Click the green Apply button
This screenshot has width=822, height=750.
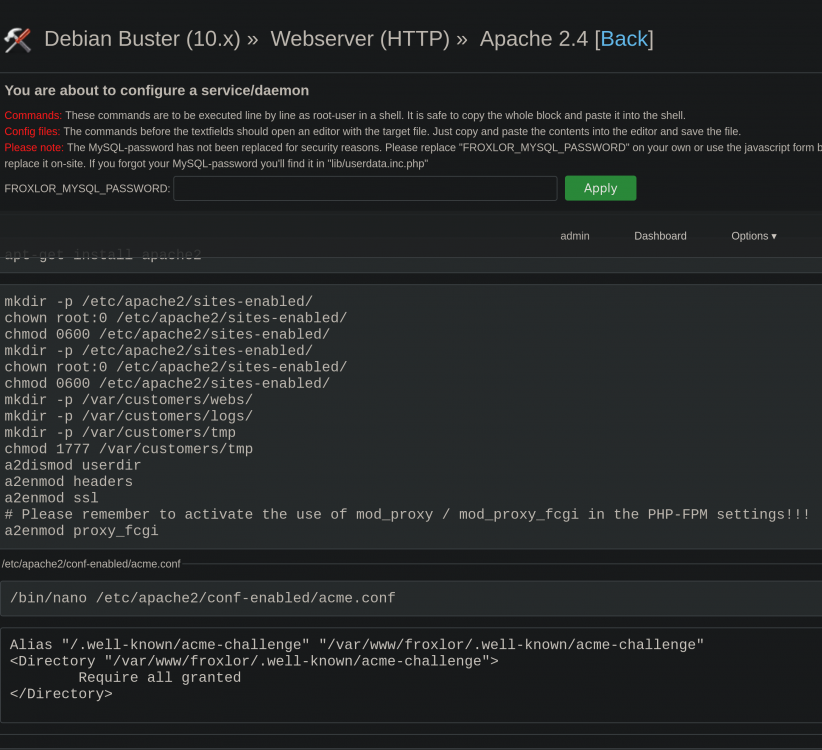click(600, 188)
